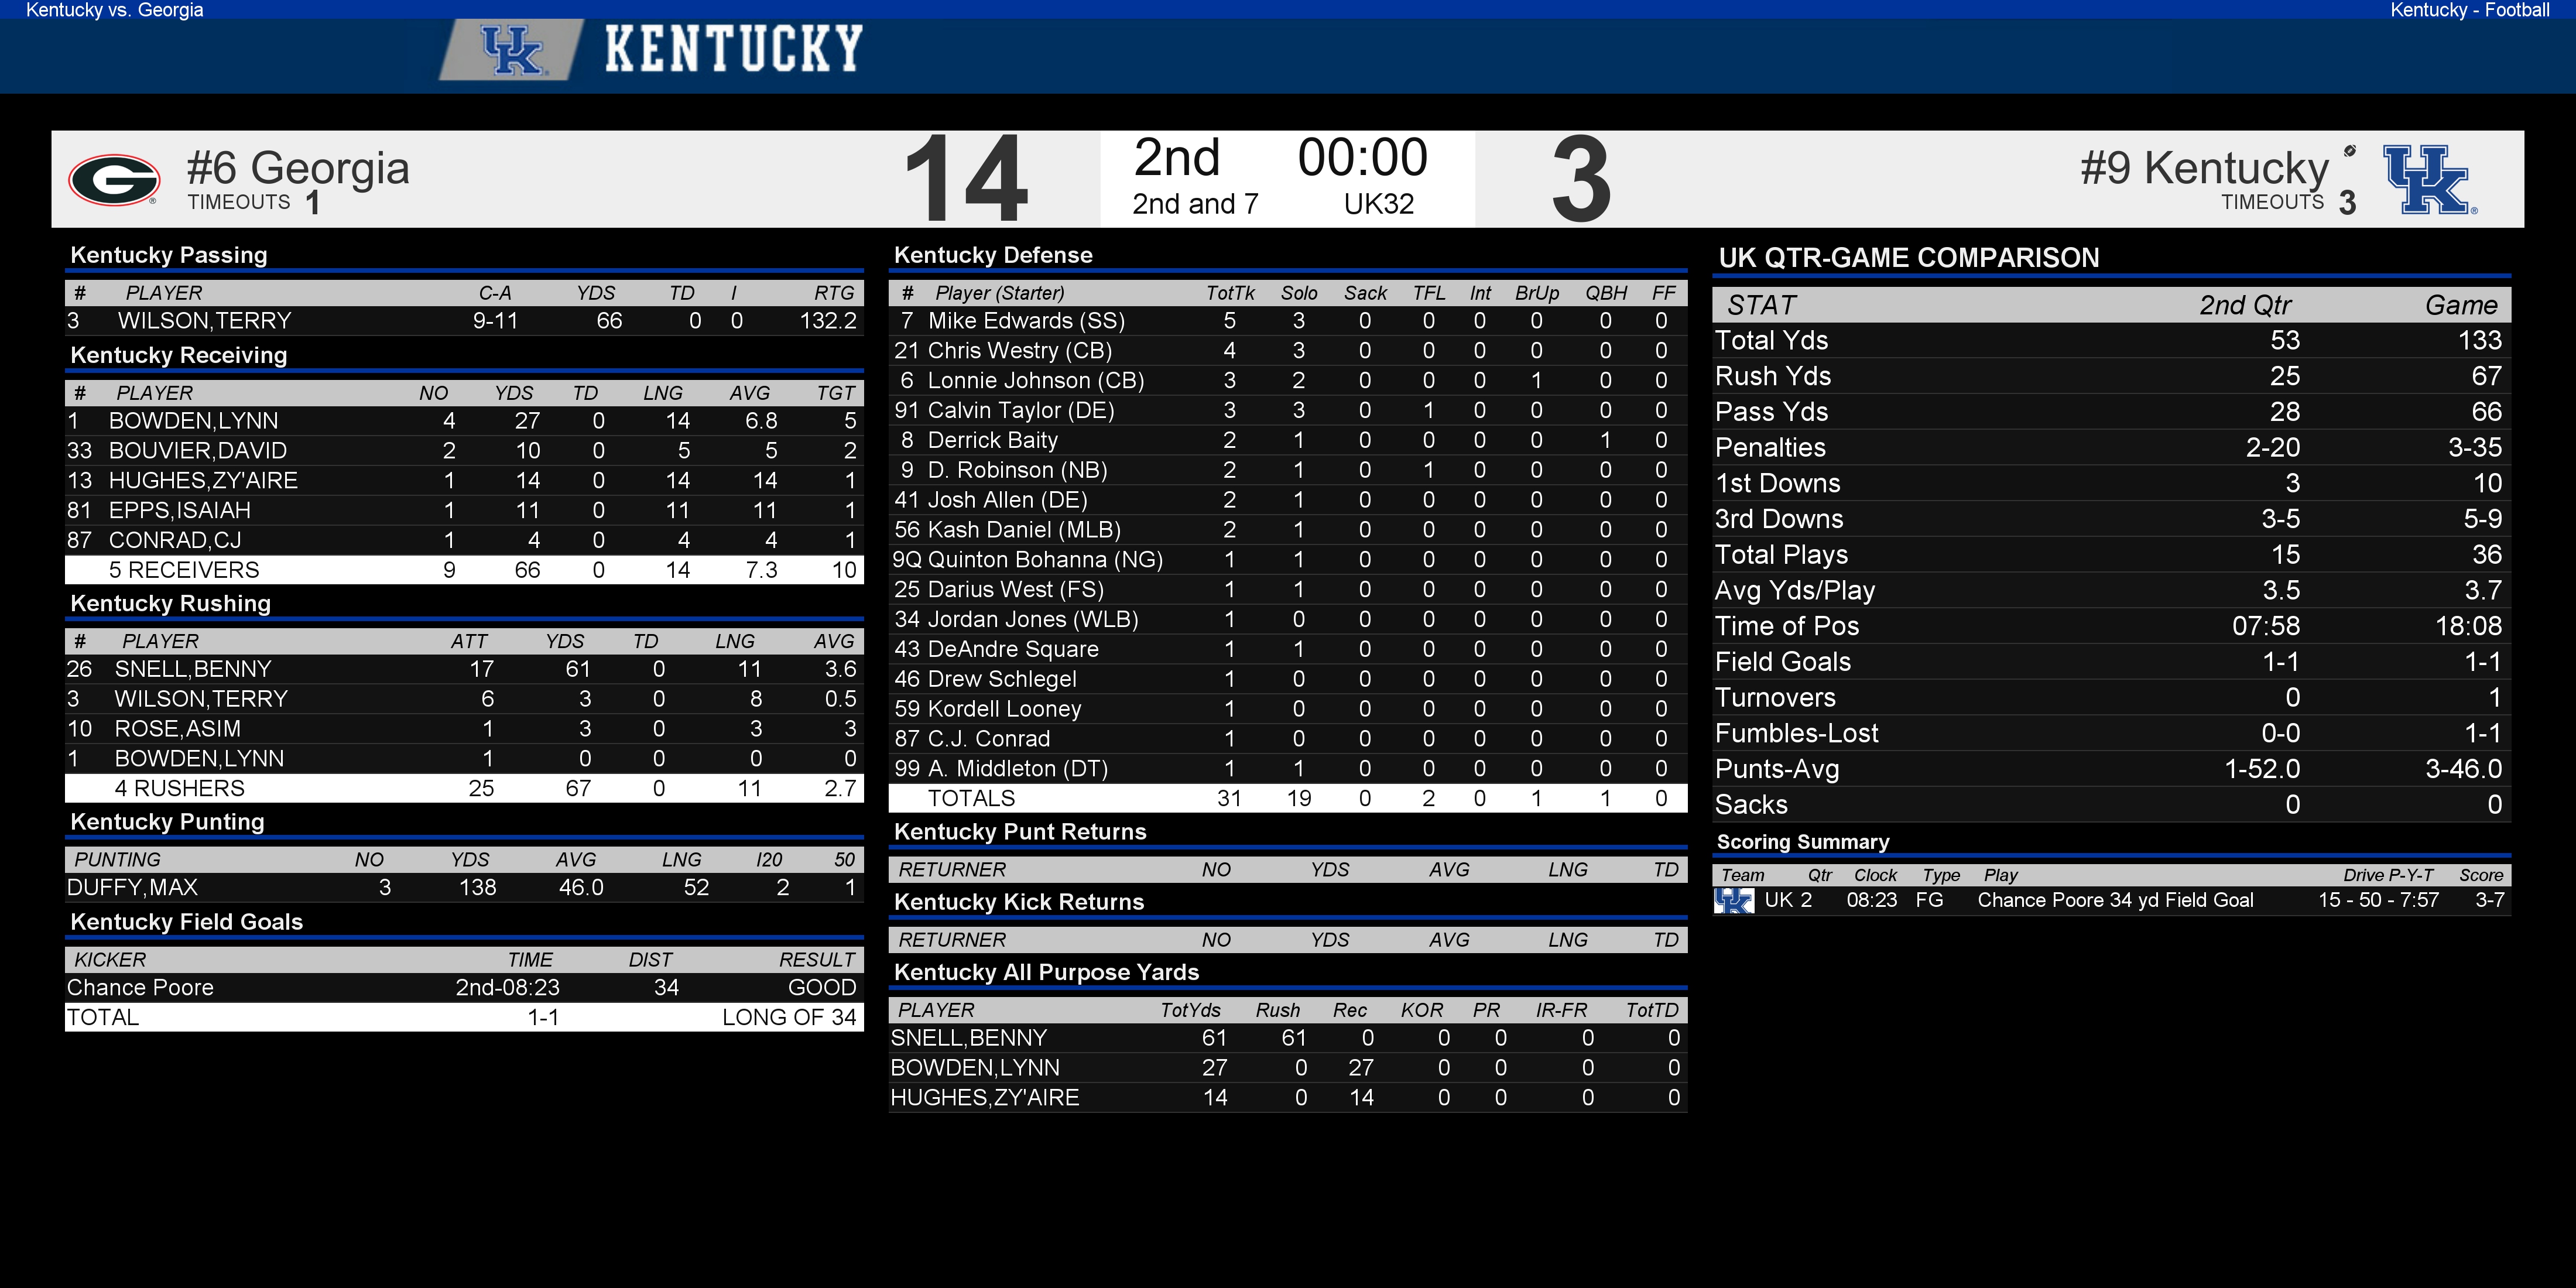Click the TotTk column header
This screenshot has height=1288, width=2576.
pos(1230,293)
